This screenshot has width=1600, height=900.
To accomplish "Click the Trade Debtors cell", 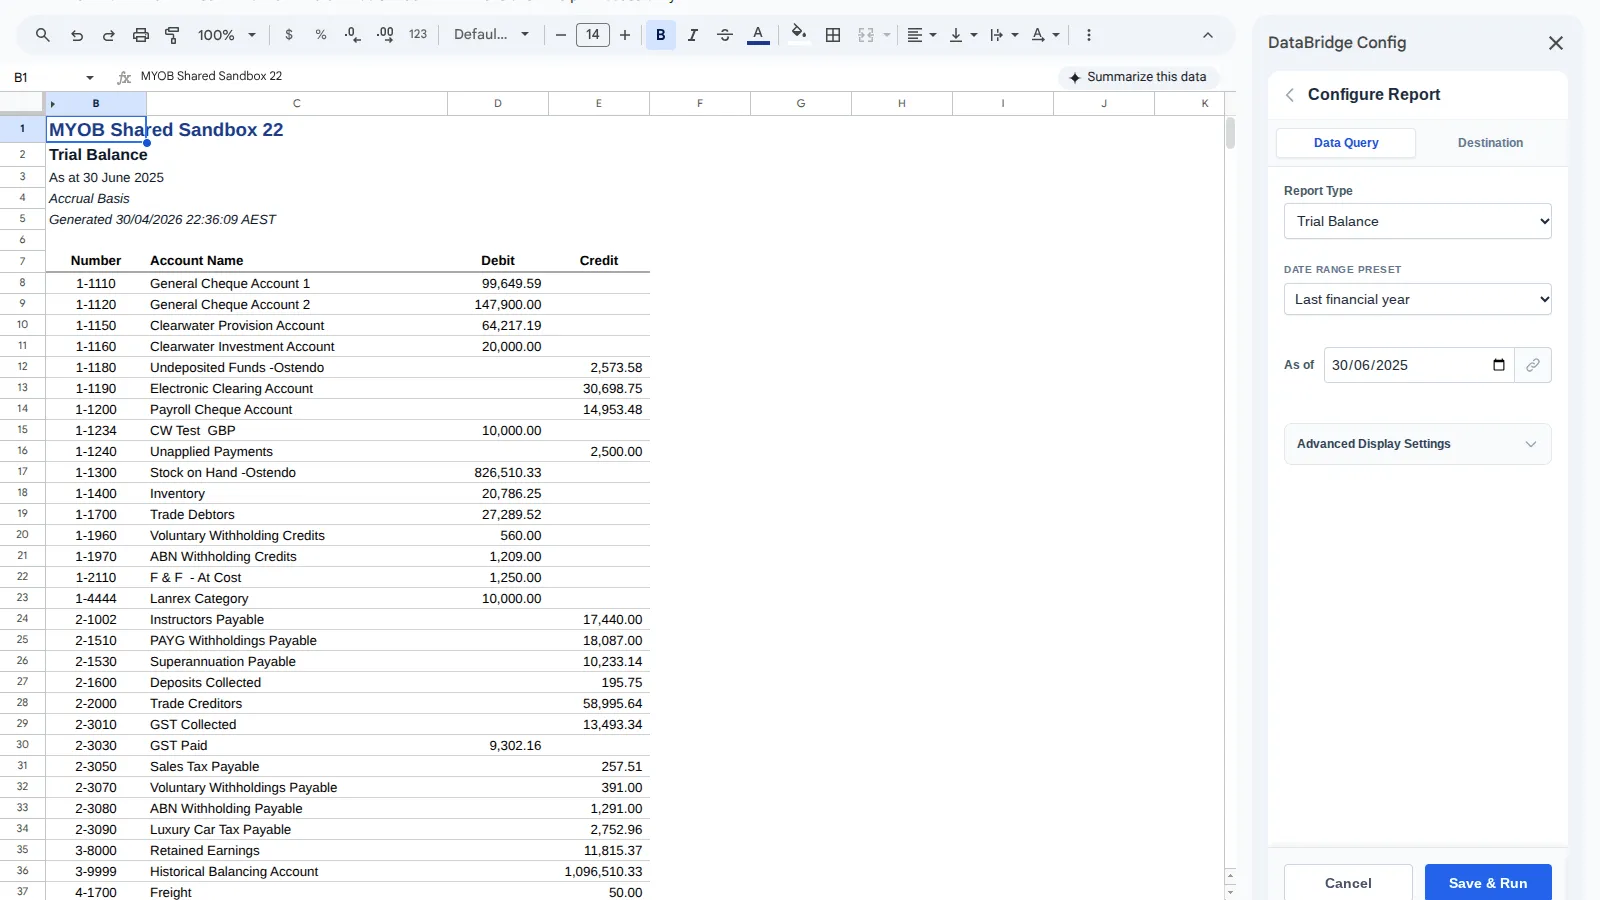I will click(297, 515).
